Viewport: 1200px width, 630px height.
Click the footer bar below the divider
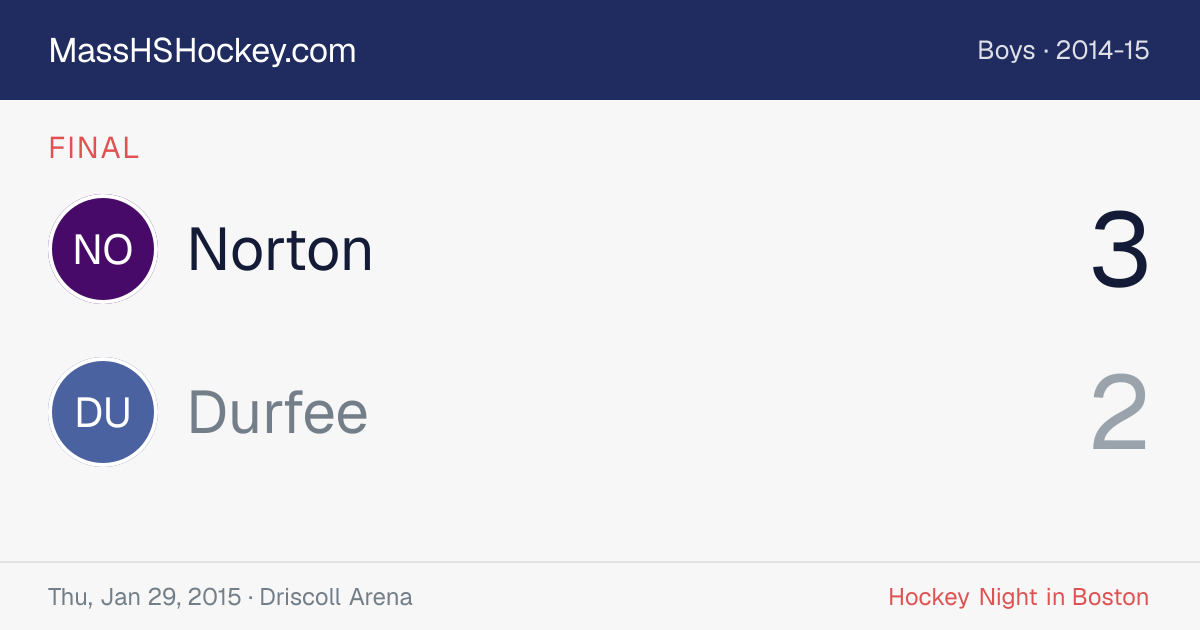pyautogui.click(x=600, y=597)
